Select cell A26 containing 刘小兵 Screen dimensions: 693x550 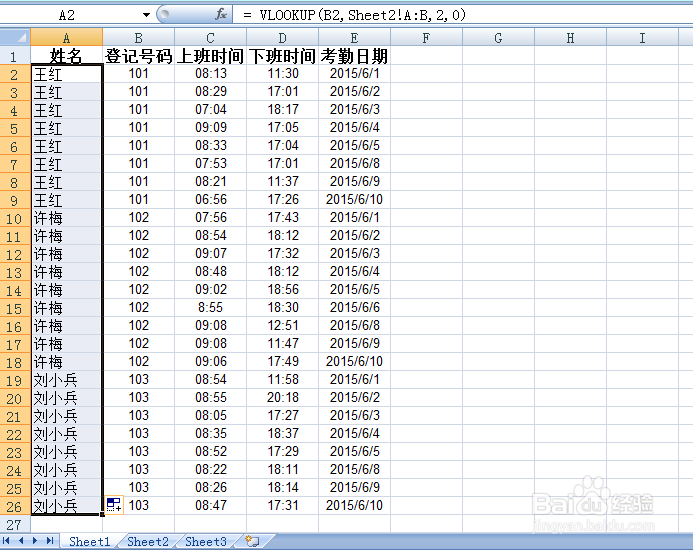click(67, 506)
